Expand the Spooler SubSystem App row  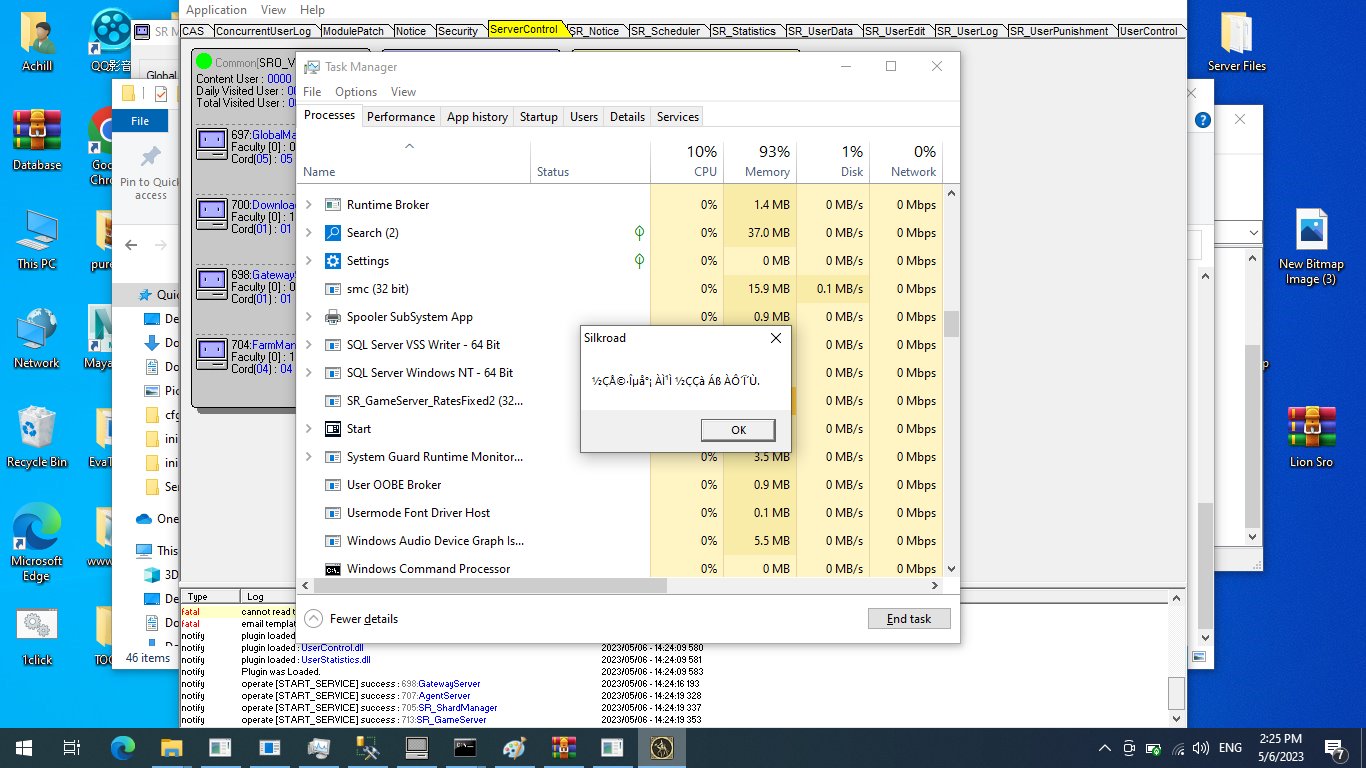tap(309, 317)
